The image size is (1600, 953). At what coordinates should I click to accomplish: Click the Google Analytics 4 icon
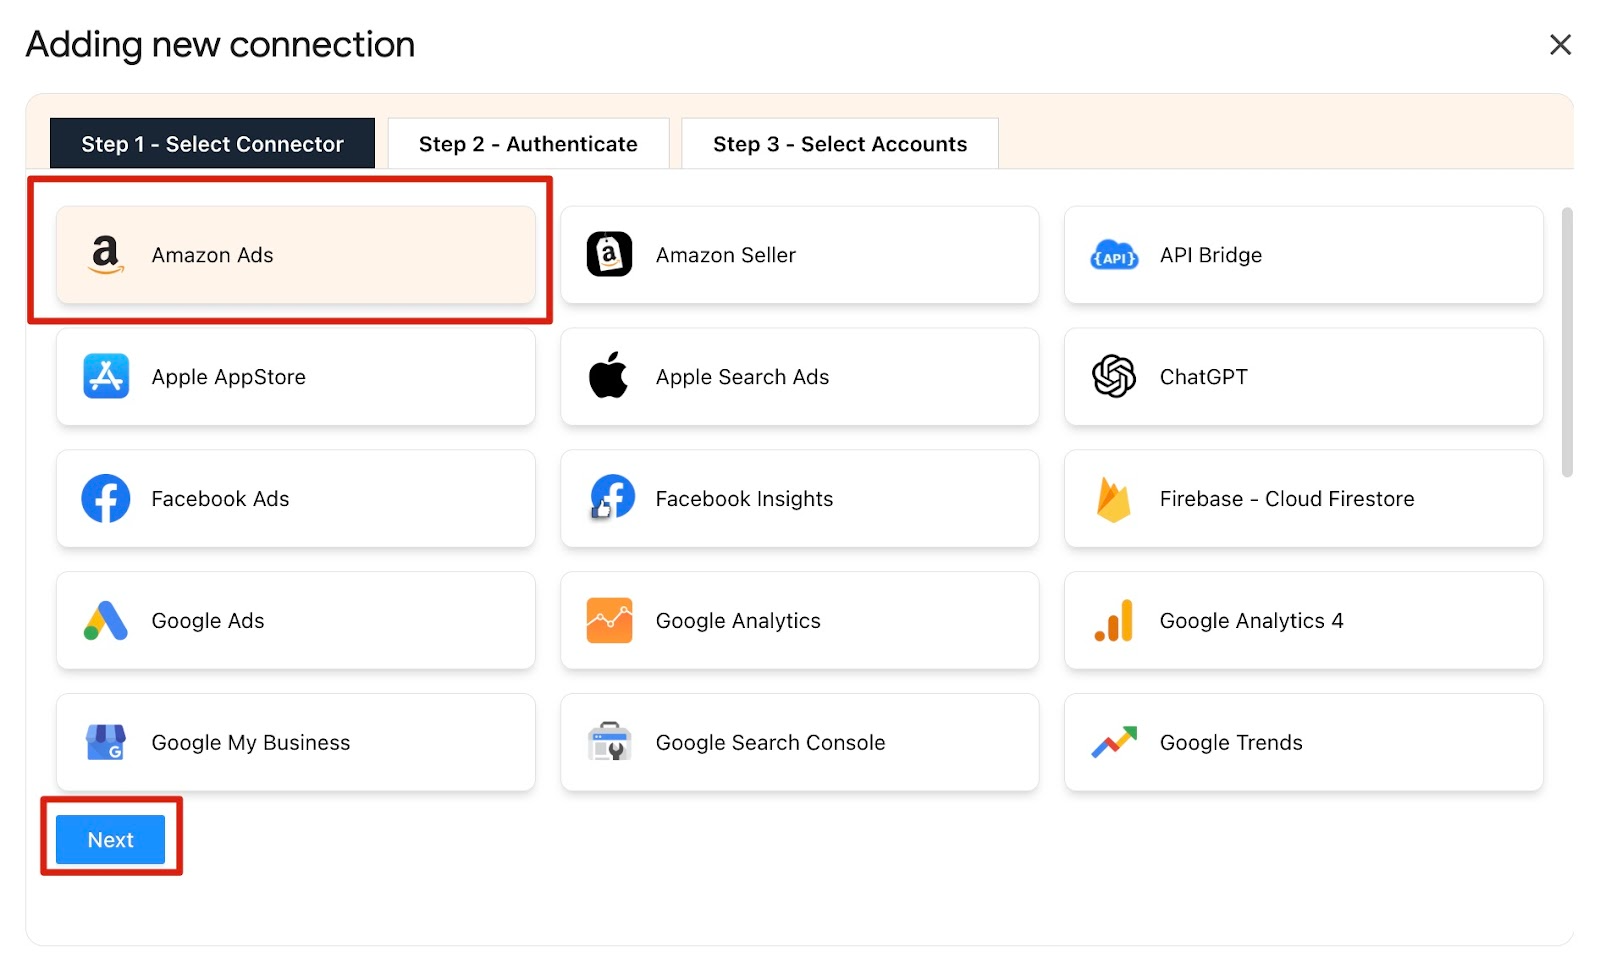(x=1113, y=621)
